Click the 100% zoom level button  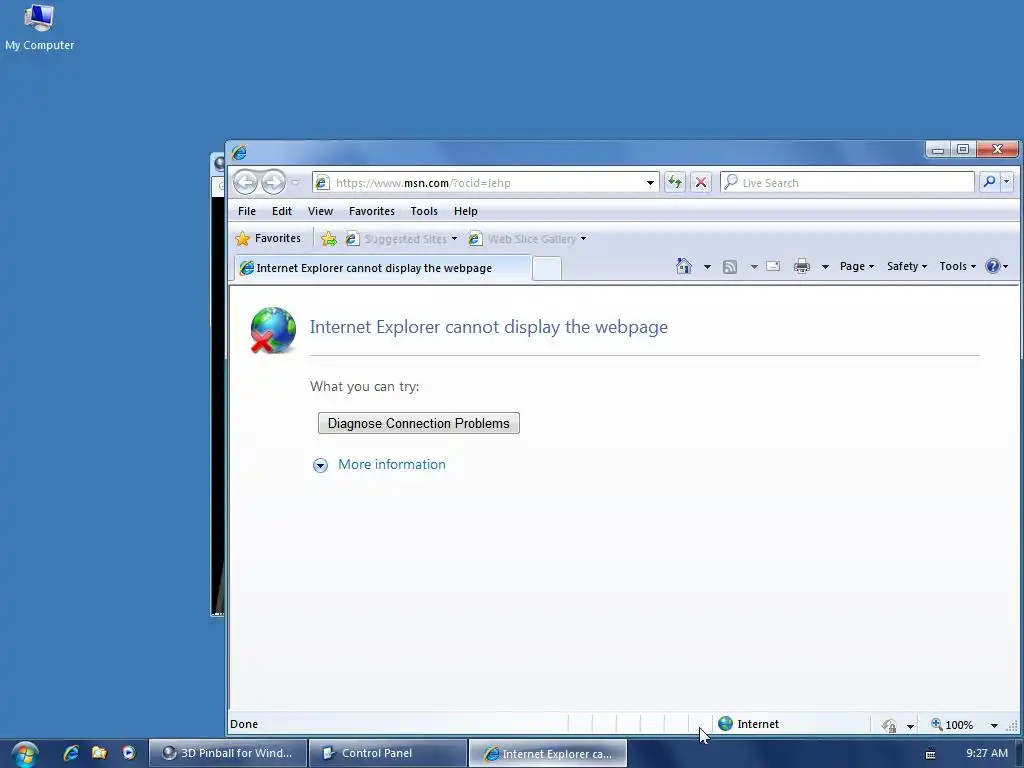point(952,725)
